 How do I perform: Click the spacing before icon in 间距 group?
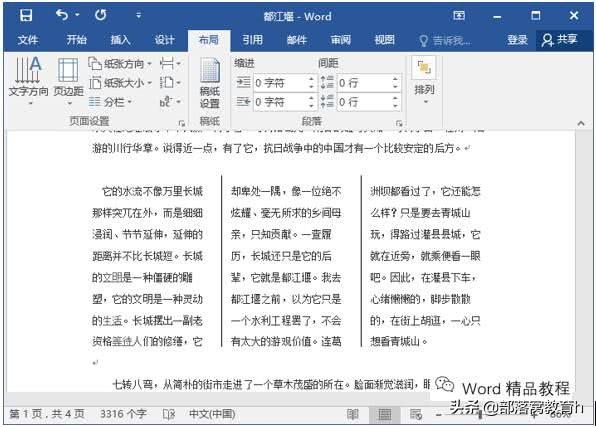point(327,82)
